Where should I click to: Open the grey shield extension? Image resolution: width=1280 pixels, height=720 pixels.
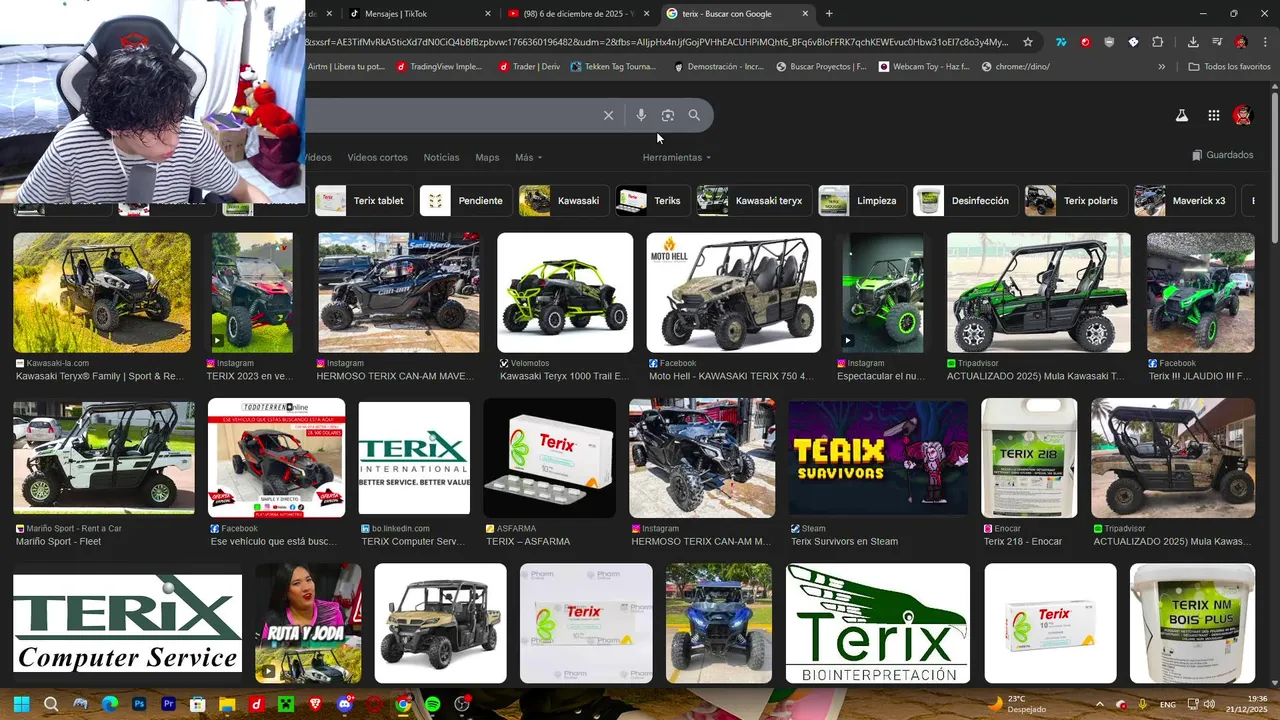(x=1109, y=42)
